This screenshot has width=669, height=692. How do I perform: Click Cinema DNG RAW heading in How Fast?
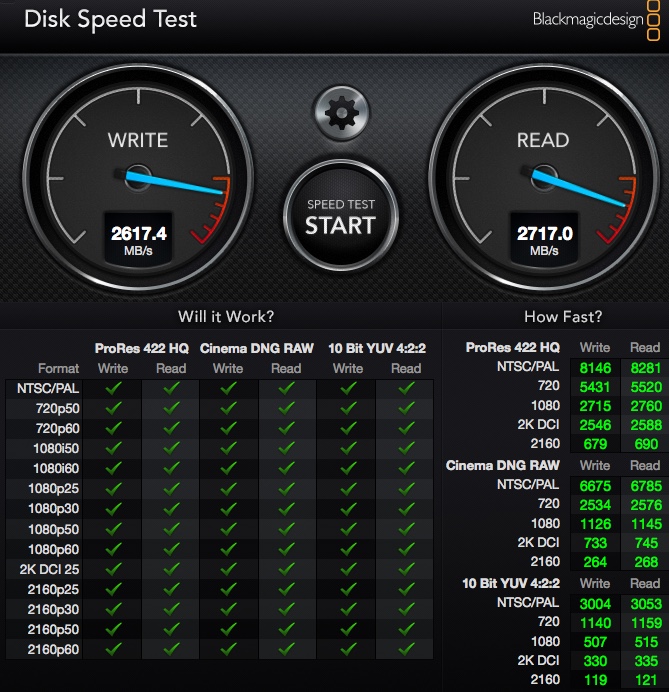click(x=503, y=465)
